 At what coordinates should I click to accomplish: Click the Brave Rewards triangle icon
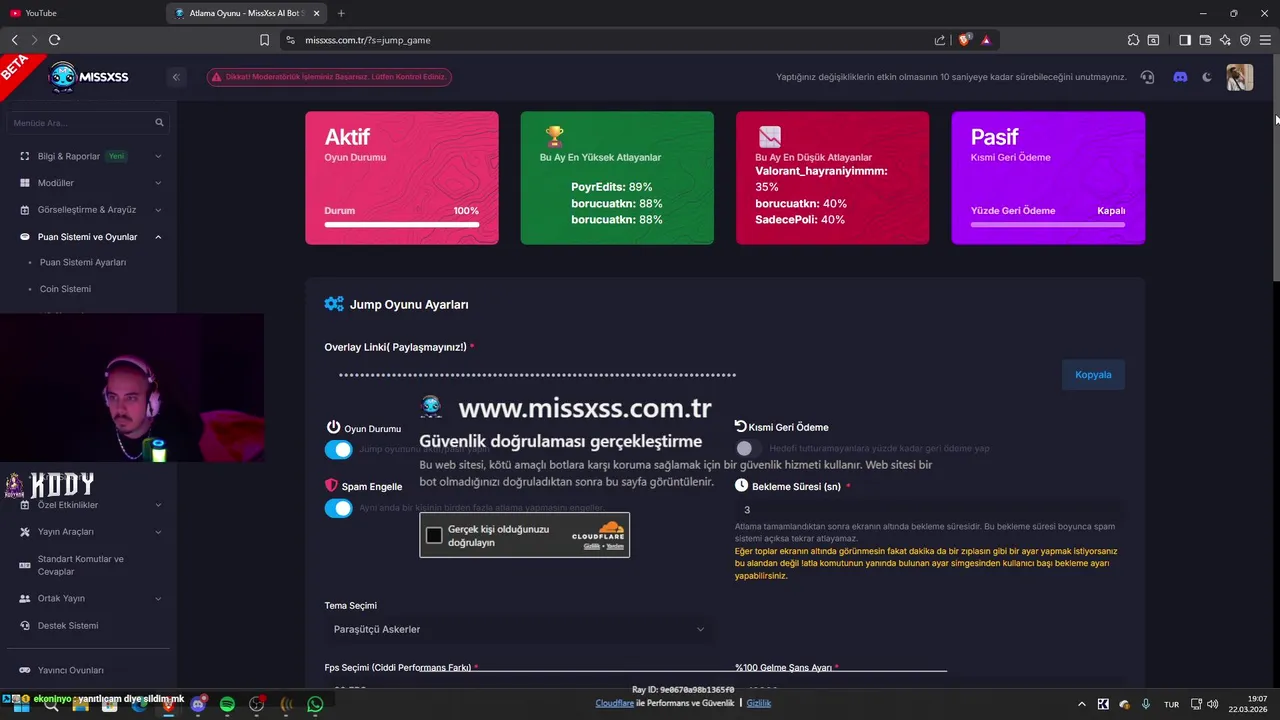[986, 40]
